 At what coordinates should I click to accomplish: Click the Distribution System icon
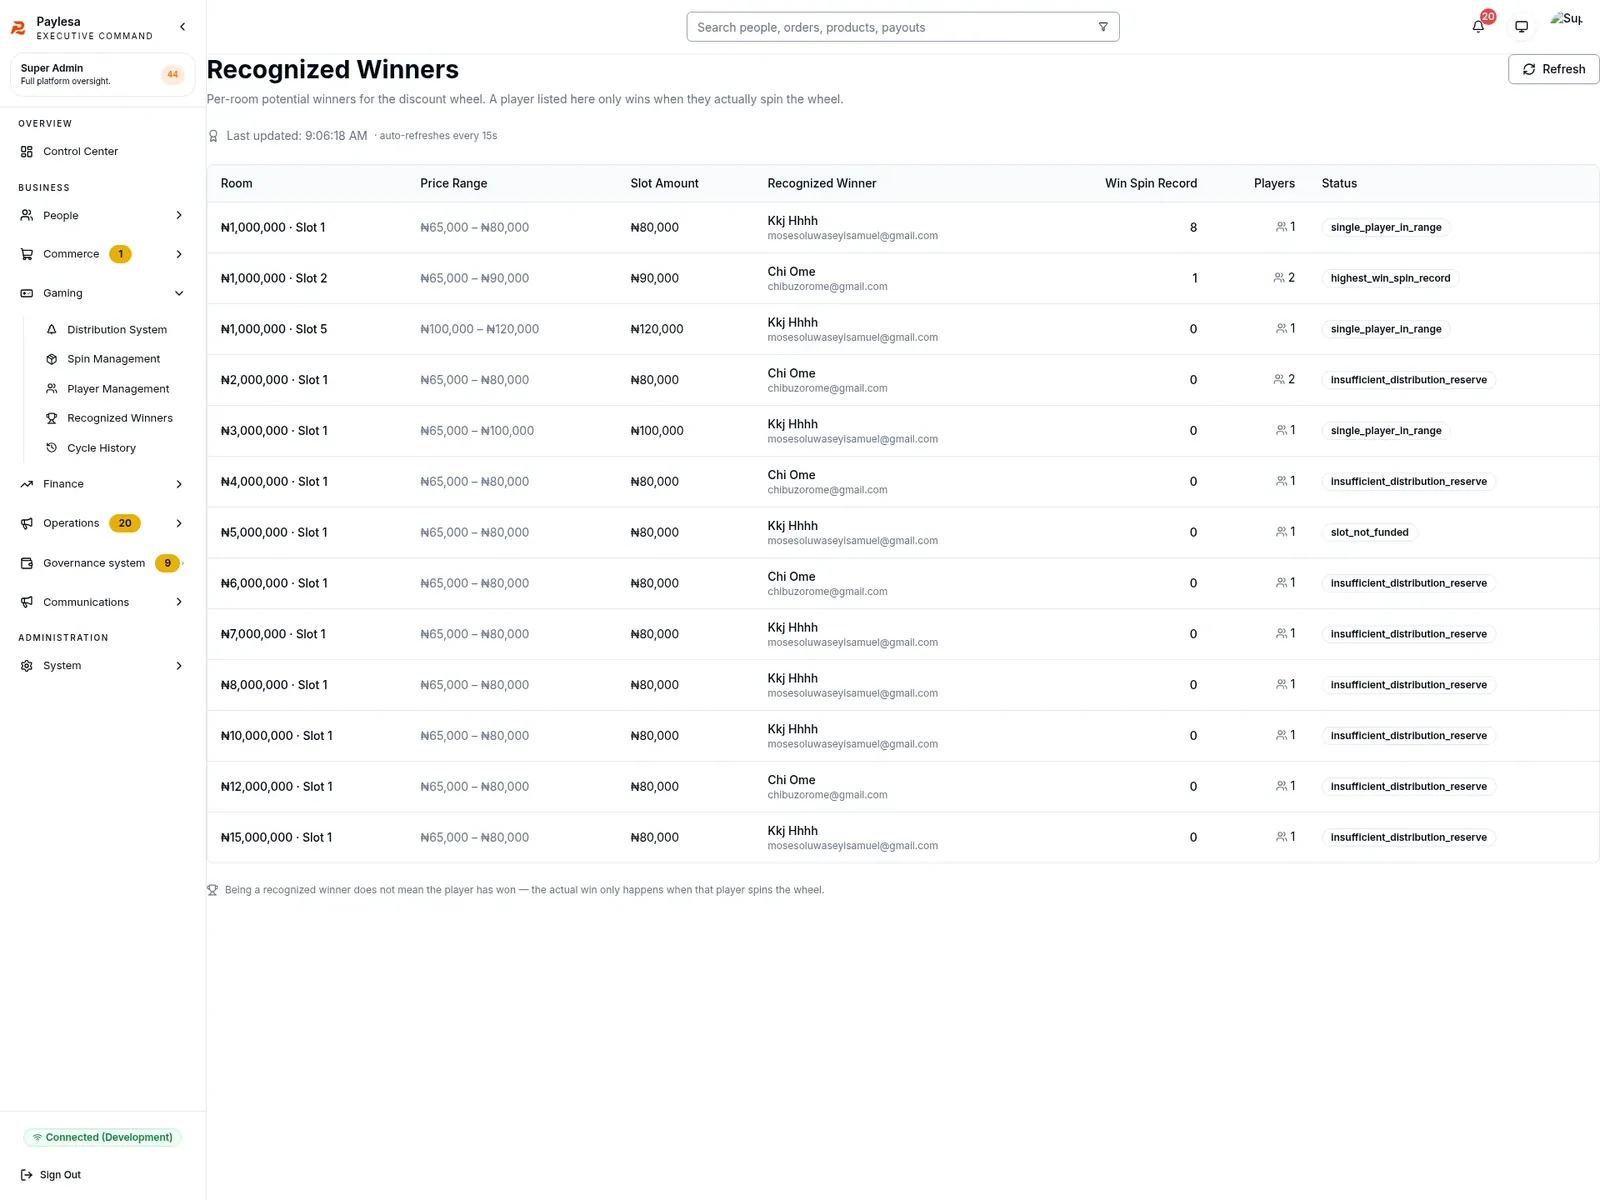52,330
